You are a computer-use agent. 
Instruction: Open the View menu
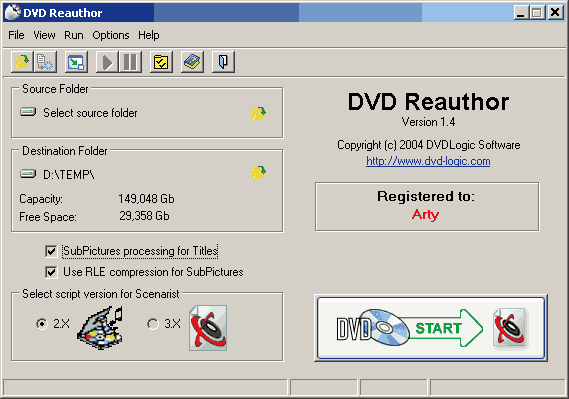point(44,35)
